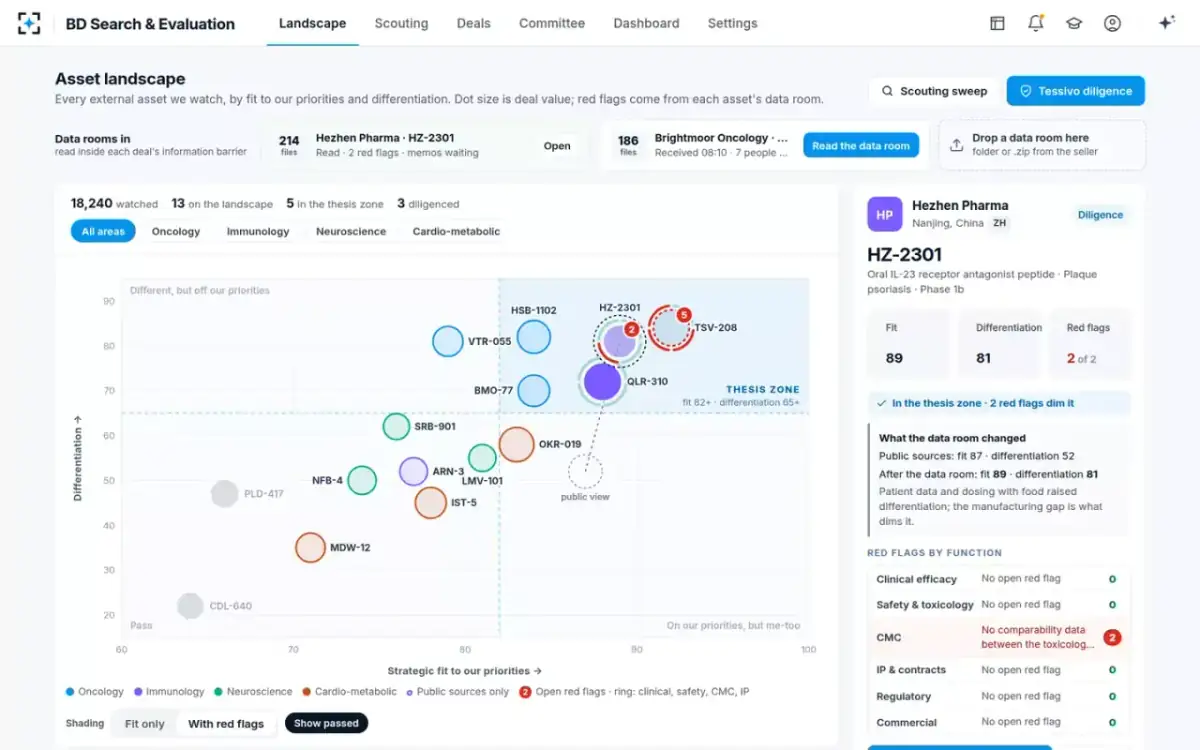This screenshot has width=1200, height=750.
Task: Select the SRB-901 bubble
Action: click(x=397, y=426)
